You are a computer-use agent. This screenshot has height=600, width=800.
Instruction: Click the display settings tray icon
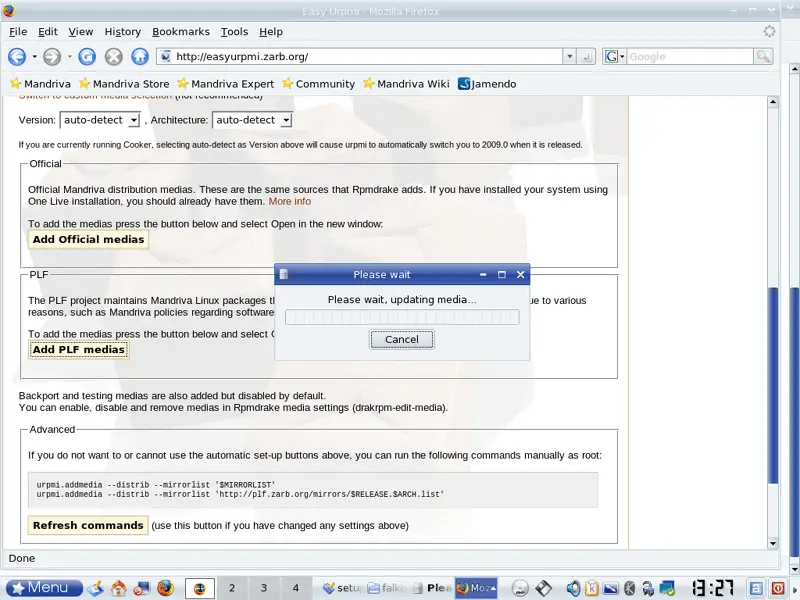tap(611, 588)
